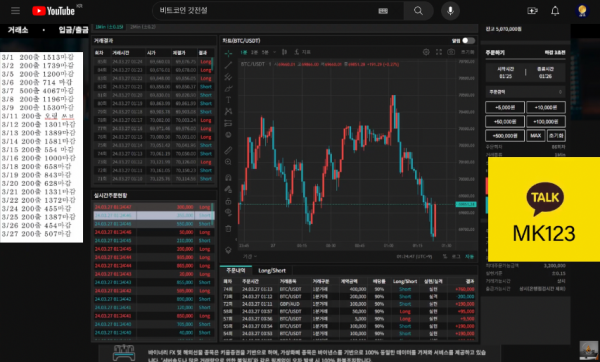Open the indicators (지표) button
Image resolution: width=600 pixels, height=362 pixels.
pos(302,52)
